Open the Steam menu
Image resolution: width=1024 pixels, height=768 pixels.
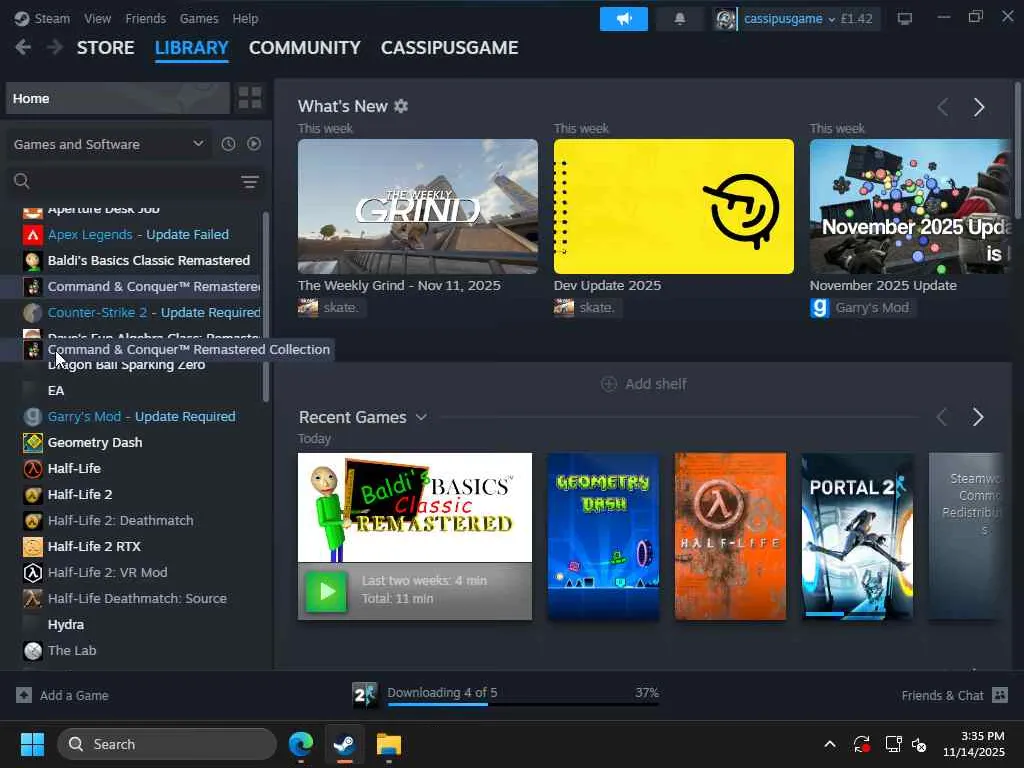click(52, 19)
